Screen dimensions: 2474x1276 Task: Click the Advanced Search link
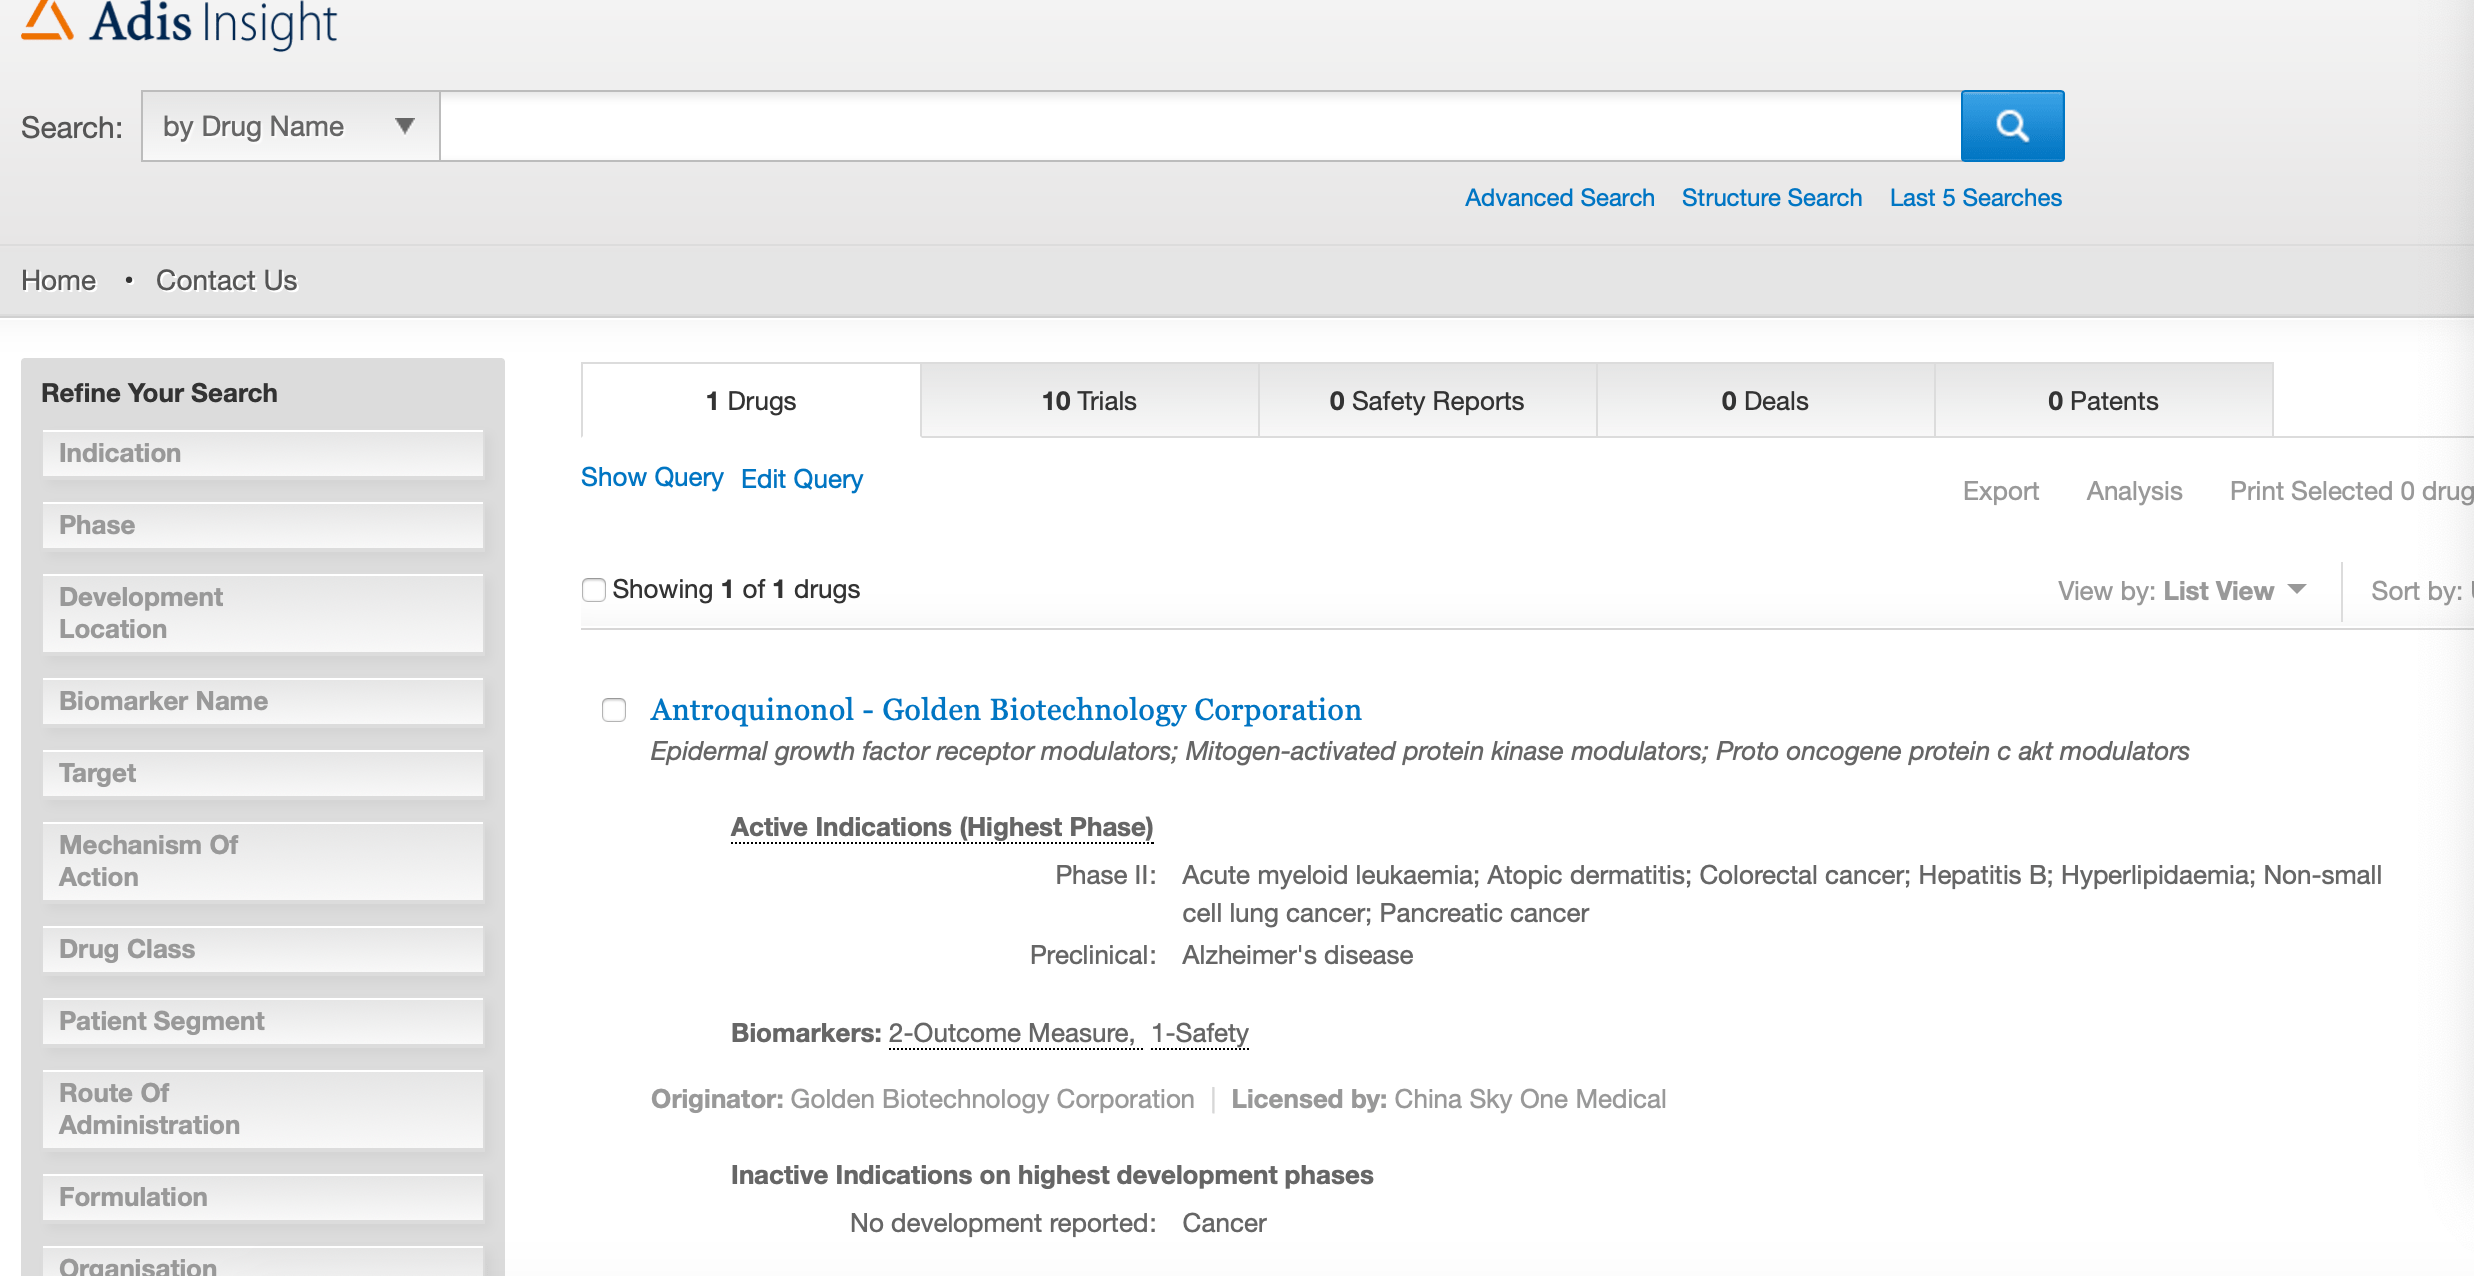click(x=1558, y=197)
